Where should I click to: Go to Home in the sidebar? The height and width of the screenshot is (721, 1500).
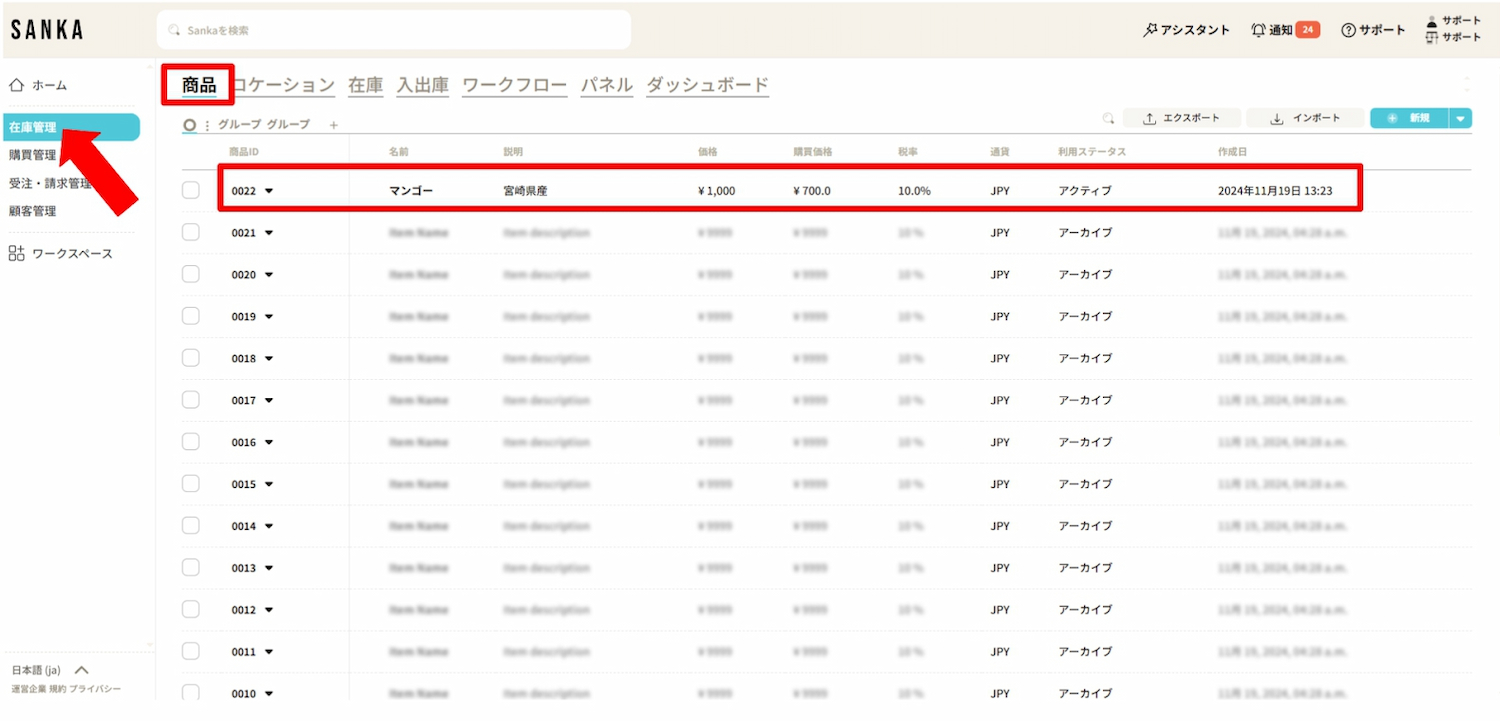(x=39, y=85)
